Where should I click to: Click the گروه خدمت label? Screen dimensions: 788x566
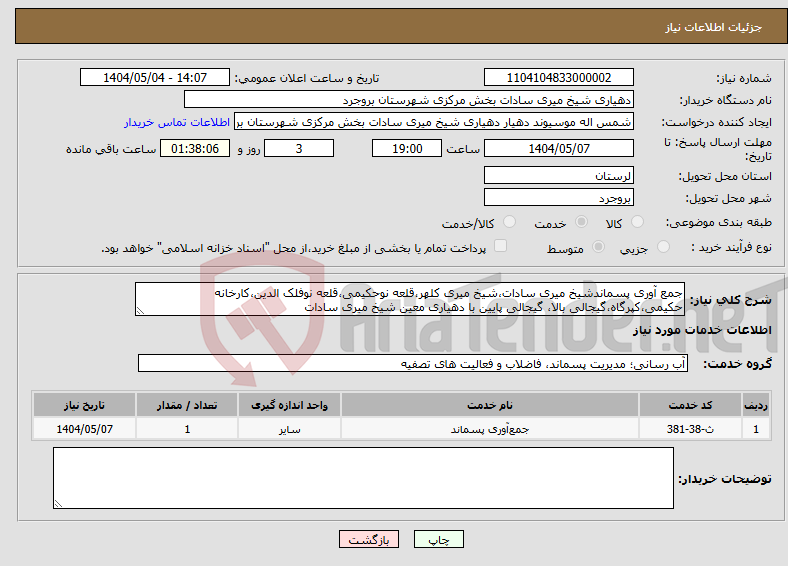tap(737, 364)
